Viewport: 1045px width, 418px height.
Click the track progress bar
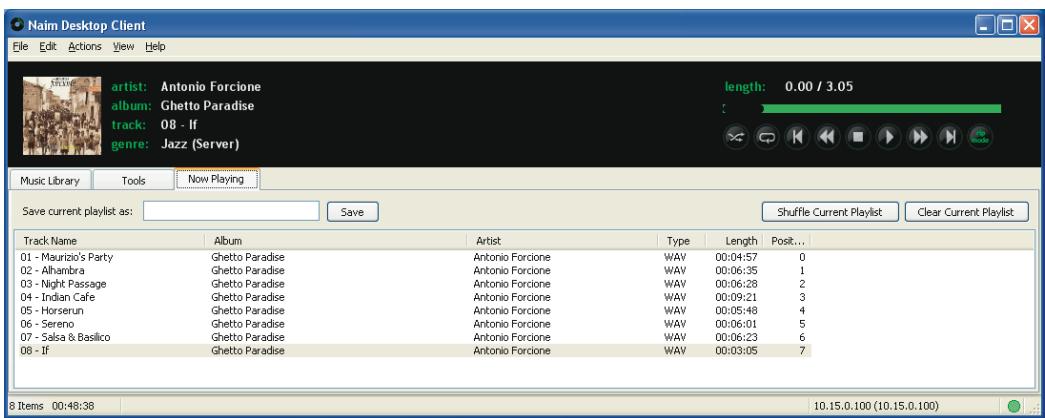[x=862, y=109]
